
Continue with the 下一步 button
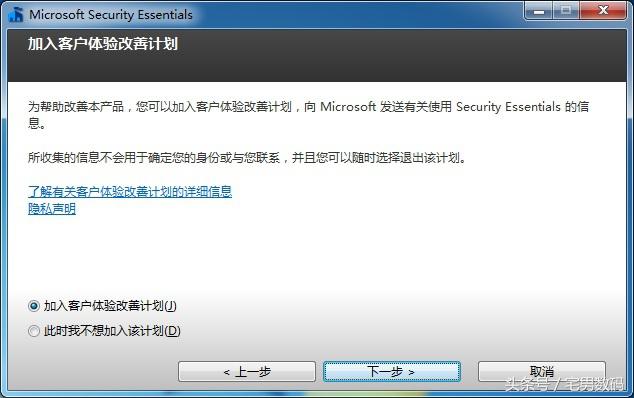click(x=391, y=371)
